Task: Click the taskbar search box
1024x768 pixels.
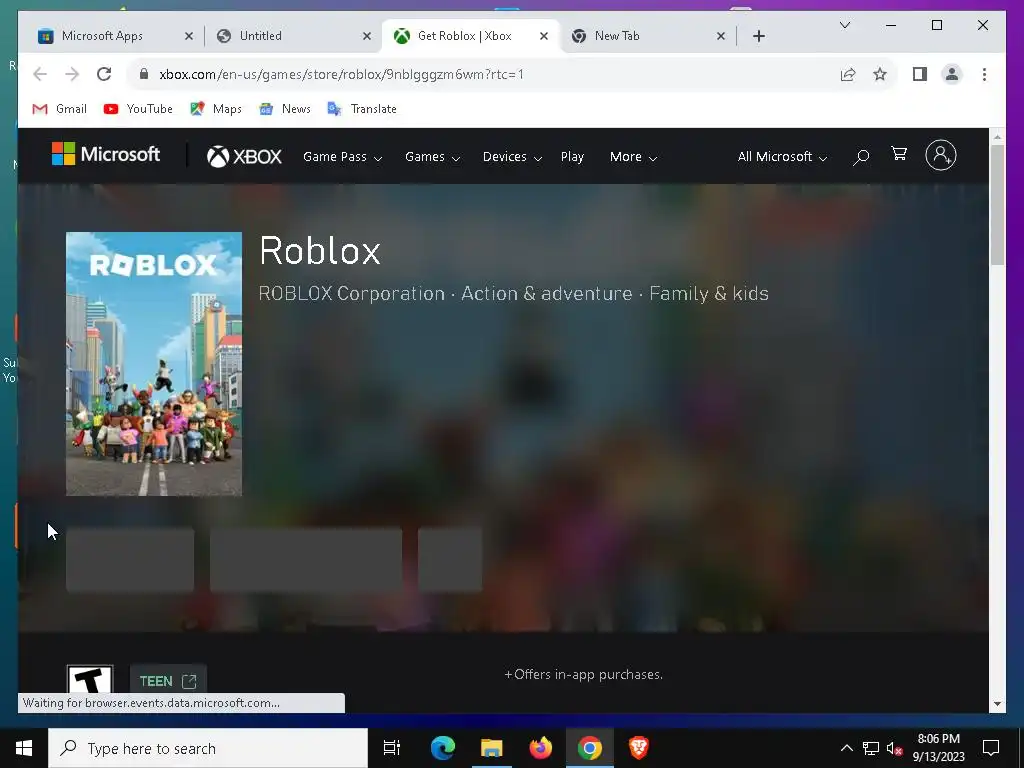Action: [208, 748]
